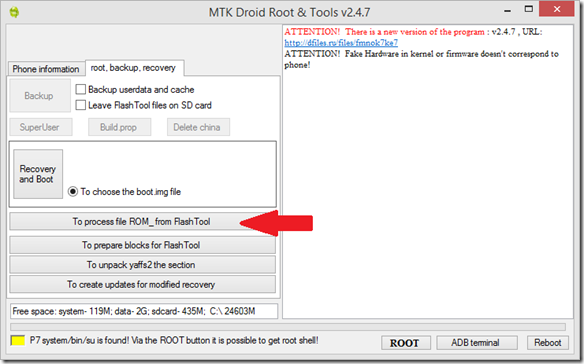Click the Delete china button

198,127
